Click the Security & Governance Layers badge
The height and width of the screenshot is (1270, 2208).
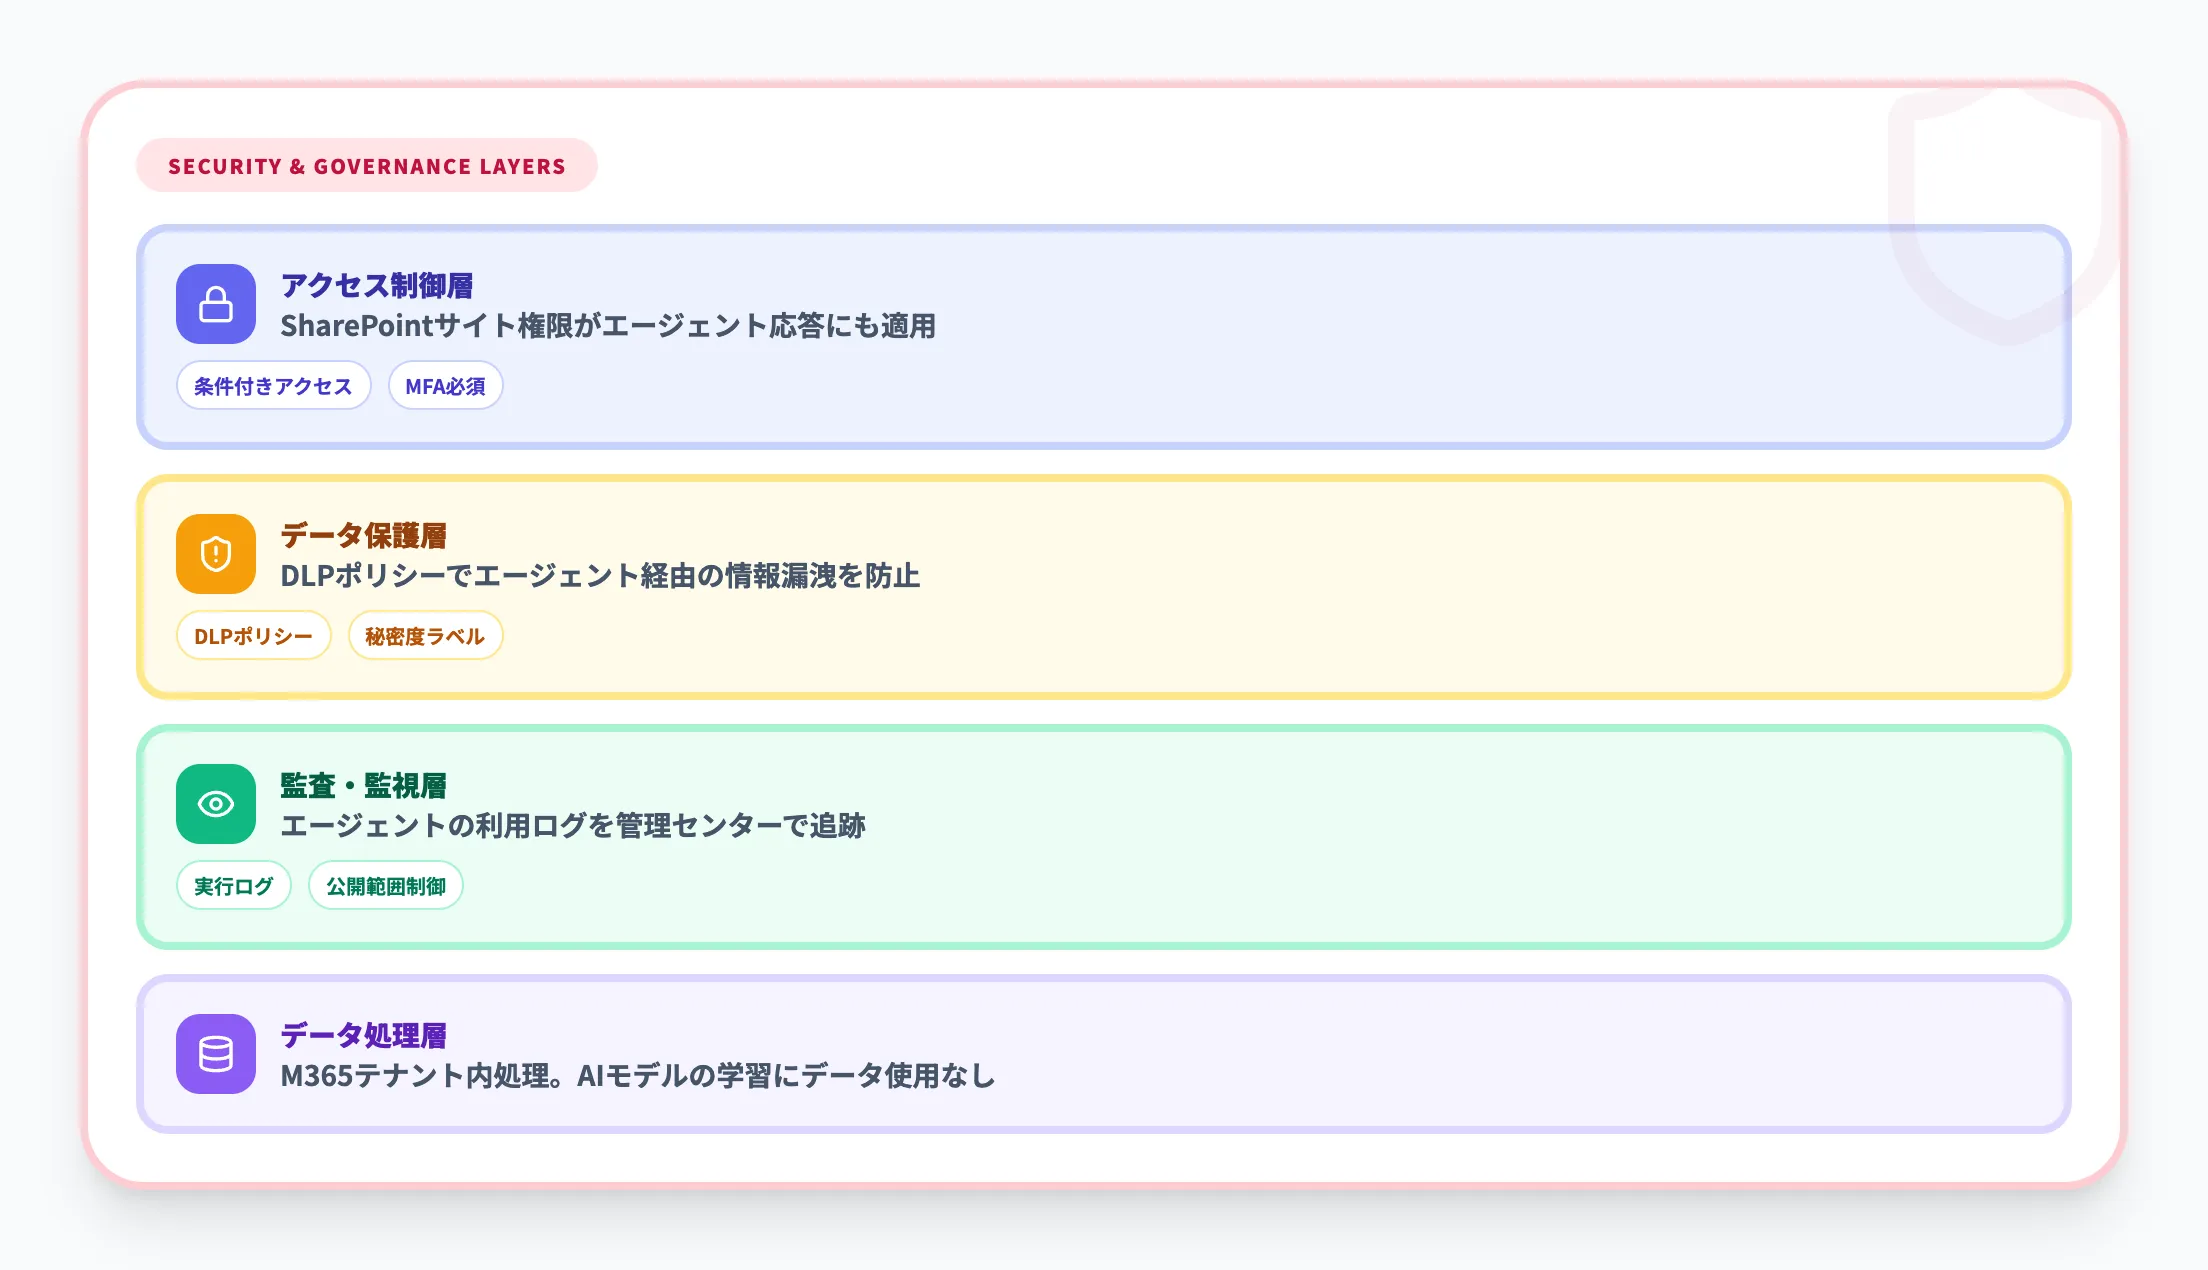point(366,166)
